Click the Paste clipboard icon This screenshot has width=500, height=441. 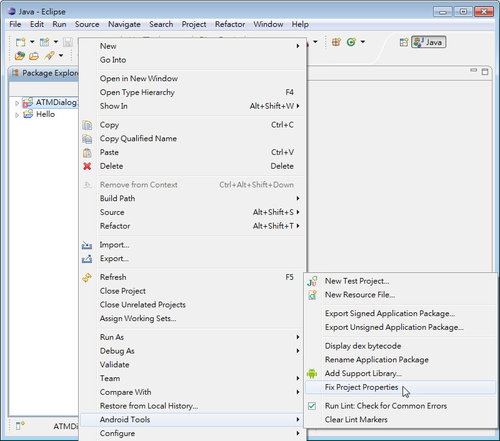87,153
